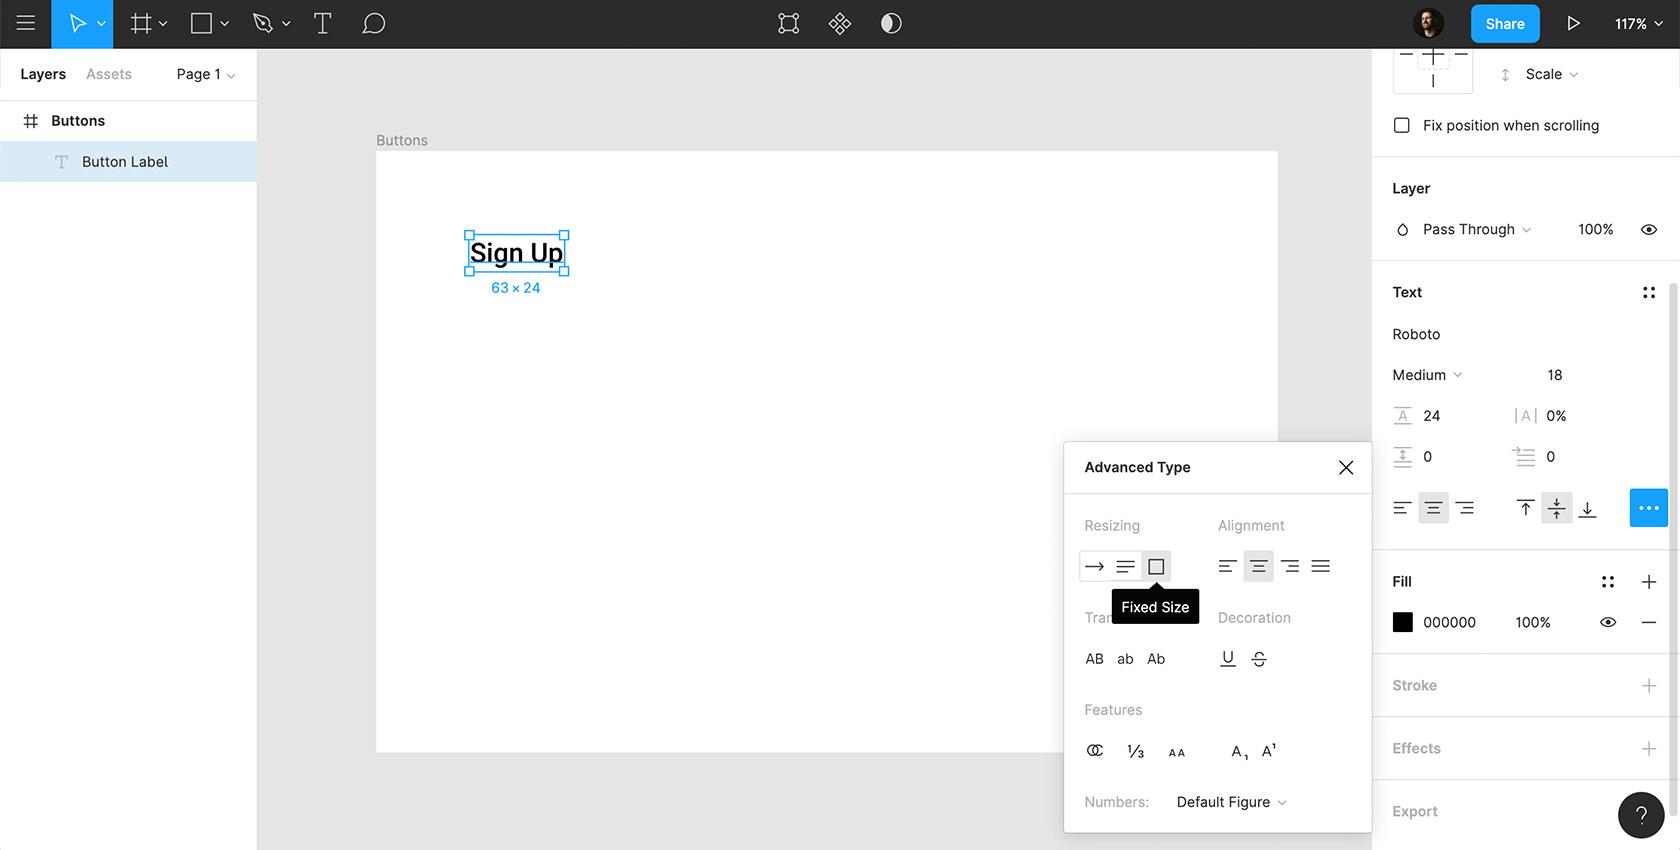Enable Fix position when scrolling checkbox
This screenshot has height=850, width=1680.
[1402, 125]
